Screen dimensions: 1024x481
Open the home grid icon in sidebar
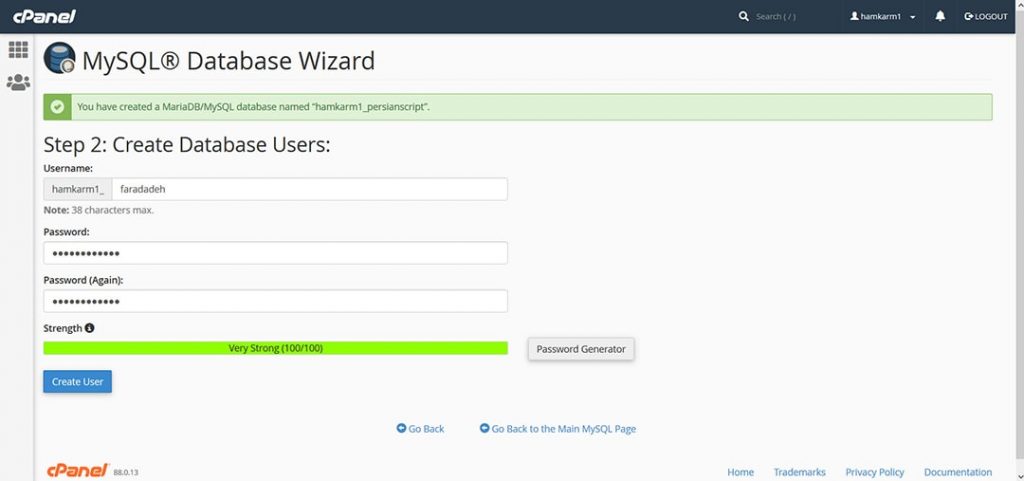pos(18,50)
